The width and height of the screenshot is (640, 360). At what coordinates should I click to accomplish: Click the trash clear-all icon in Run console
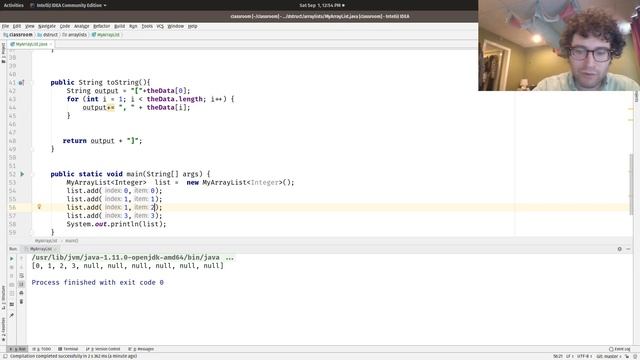click(22, 302)
